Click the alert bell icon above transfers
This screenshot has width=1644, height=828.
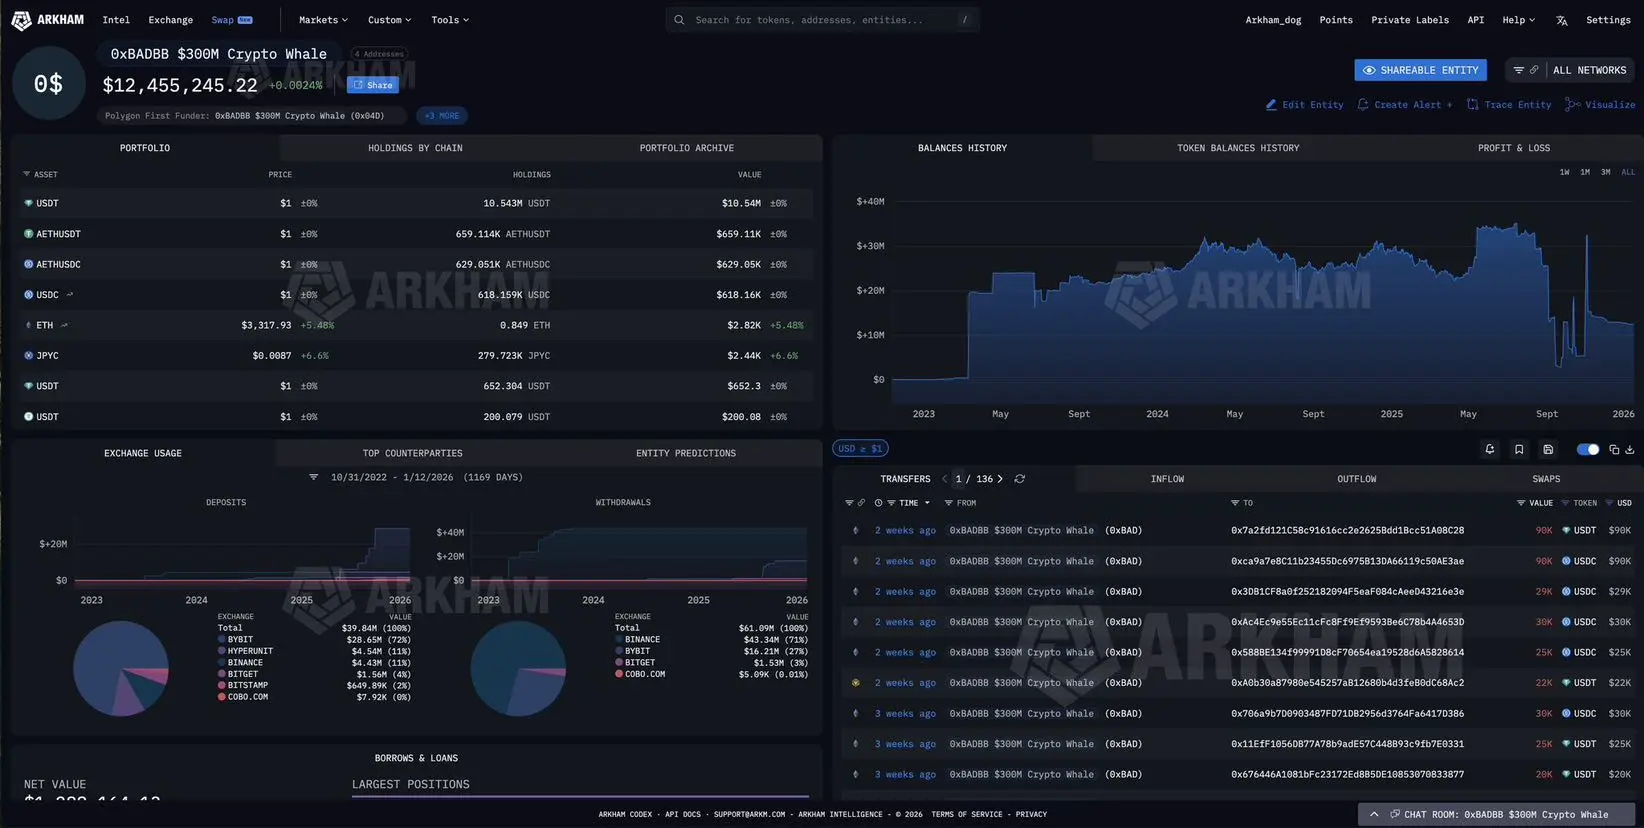(x=1489, y=449)
